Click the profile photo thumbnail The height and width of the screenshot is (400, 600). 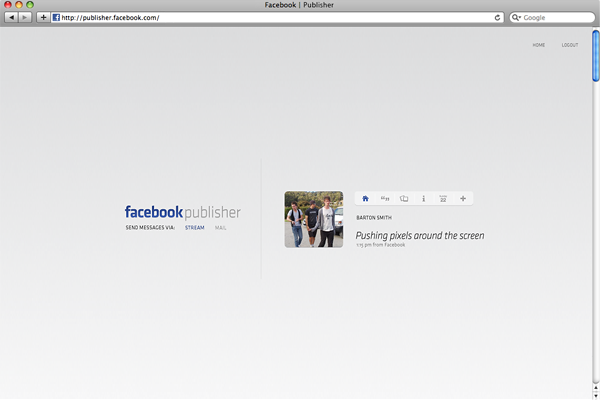click(314, 219)
